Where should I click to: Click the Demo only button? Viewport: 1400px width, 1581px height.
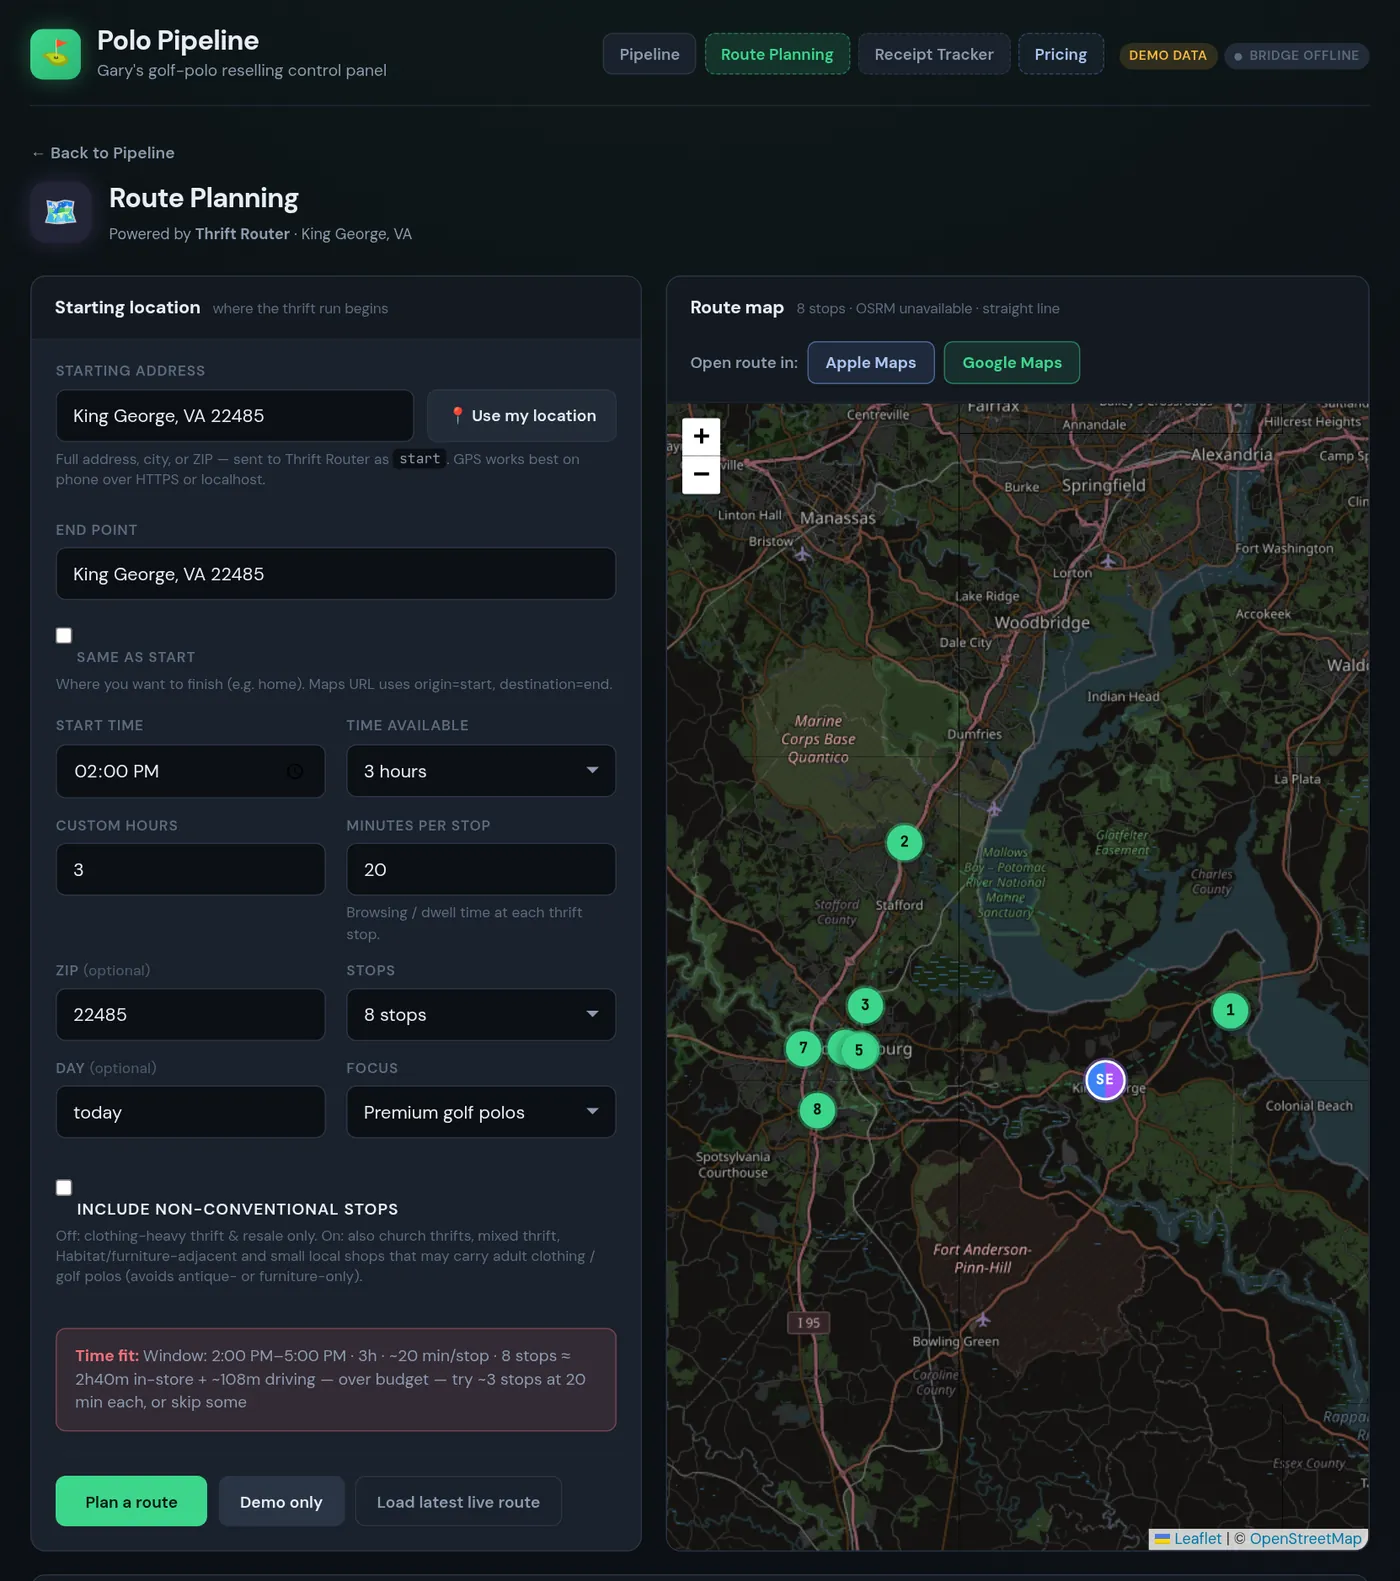pyautogui.click(x=281, y=1502)
